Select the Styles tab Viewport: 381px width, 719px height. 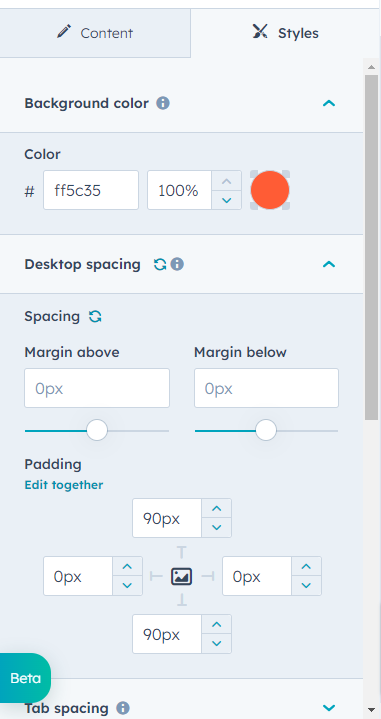(286, 33)
